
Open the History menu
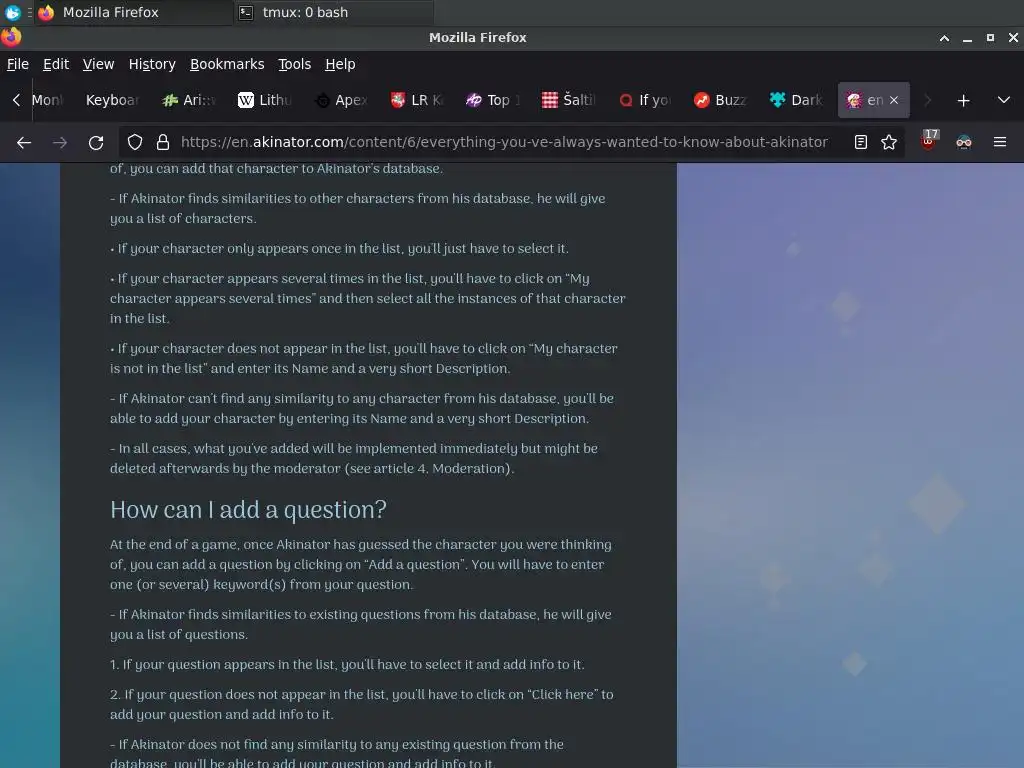point(152,64)
